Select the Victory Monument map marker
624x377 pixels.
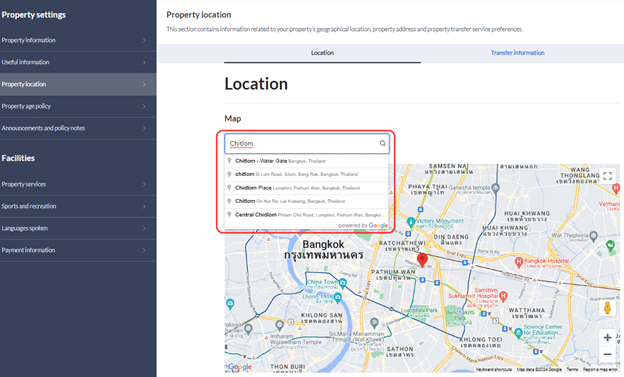coord(411,222)
